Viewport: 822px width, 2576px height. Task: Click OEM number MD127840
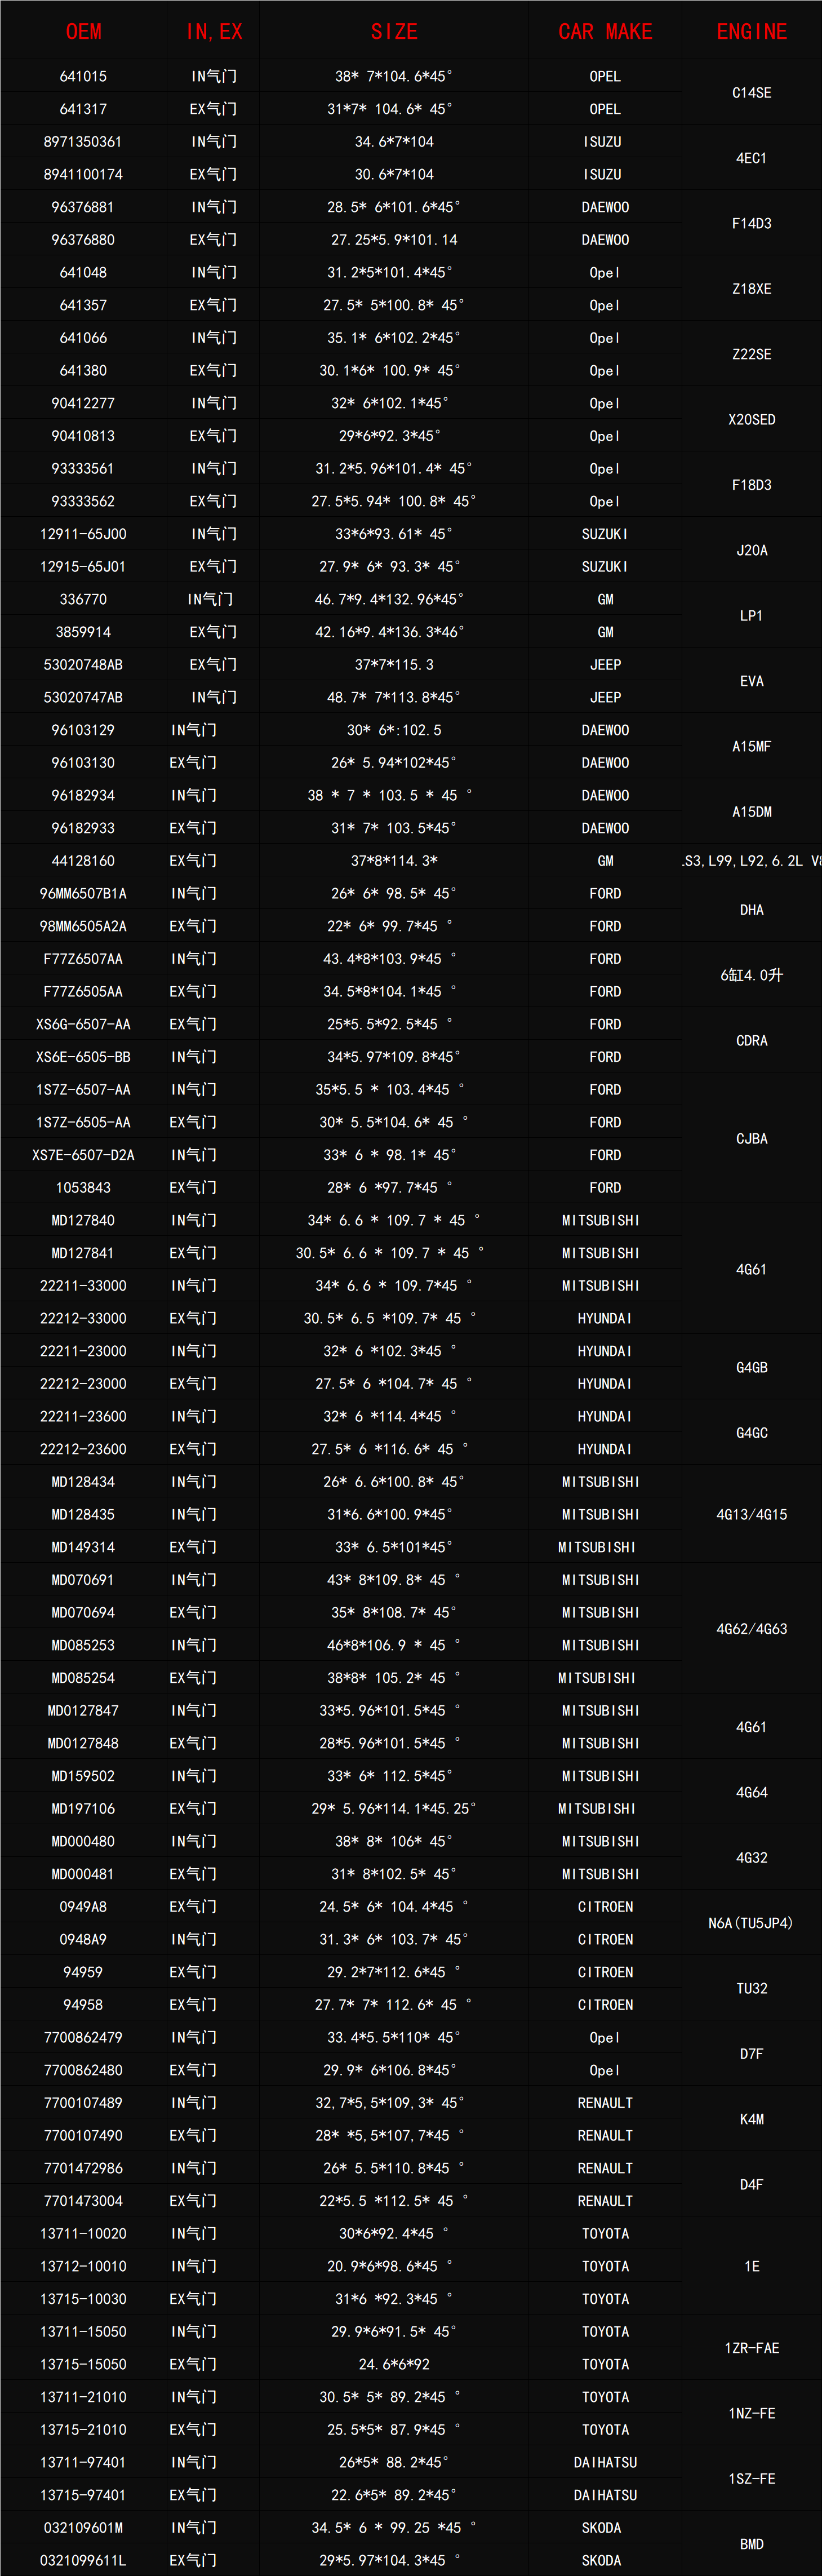[83, 1221]
